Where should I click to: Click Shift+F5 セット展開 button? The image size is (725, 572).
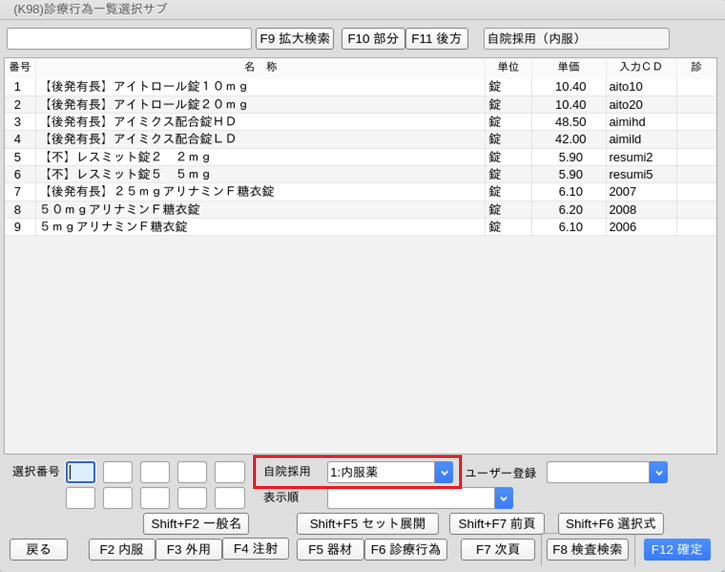tap(367, 524)
